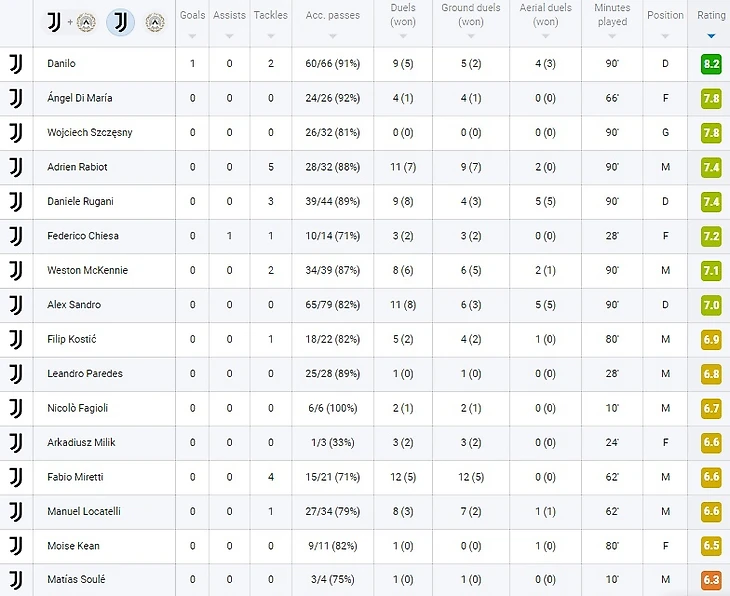Click Juventus crest beside Danilo
730x596 pixels.
(x=16, y=64)
